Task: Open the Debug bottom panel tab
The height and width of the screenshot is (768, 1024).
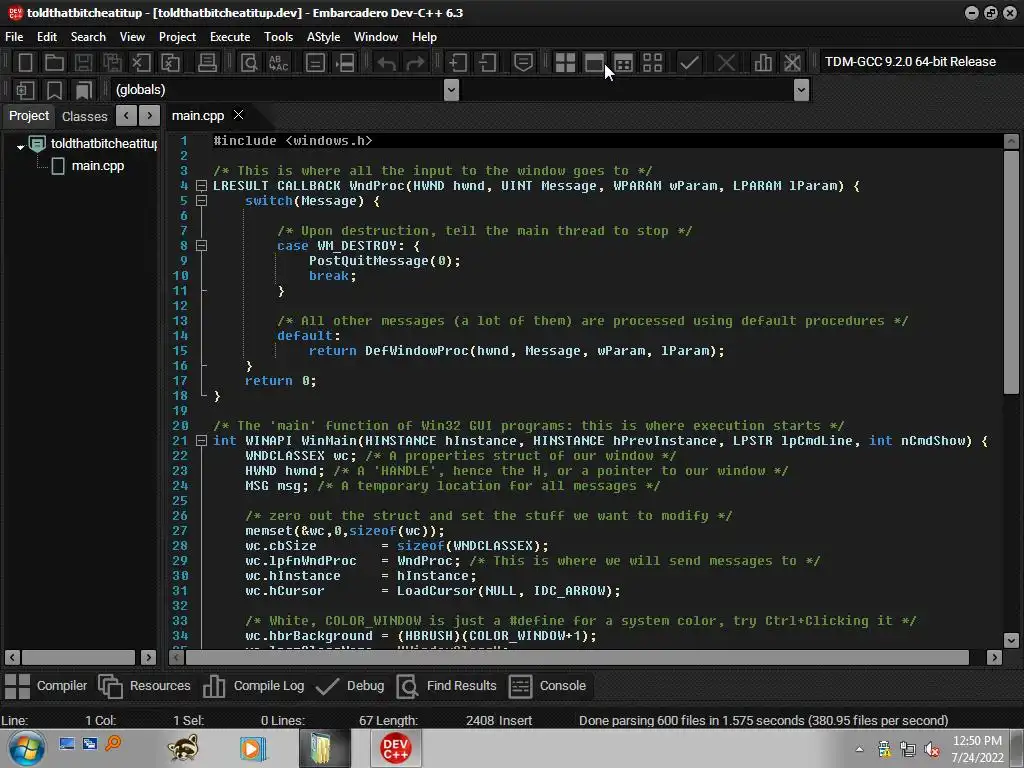Action: (x=349, y=686)
